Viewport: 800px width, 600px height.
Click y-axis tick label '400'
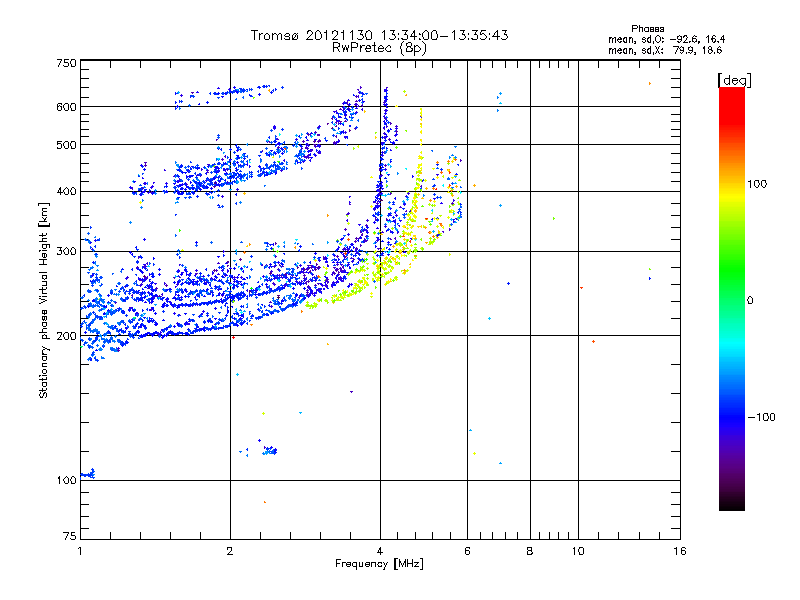pos(66,191)
